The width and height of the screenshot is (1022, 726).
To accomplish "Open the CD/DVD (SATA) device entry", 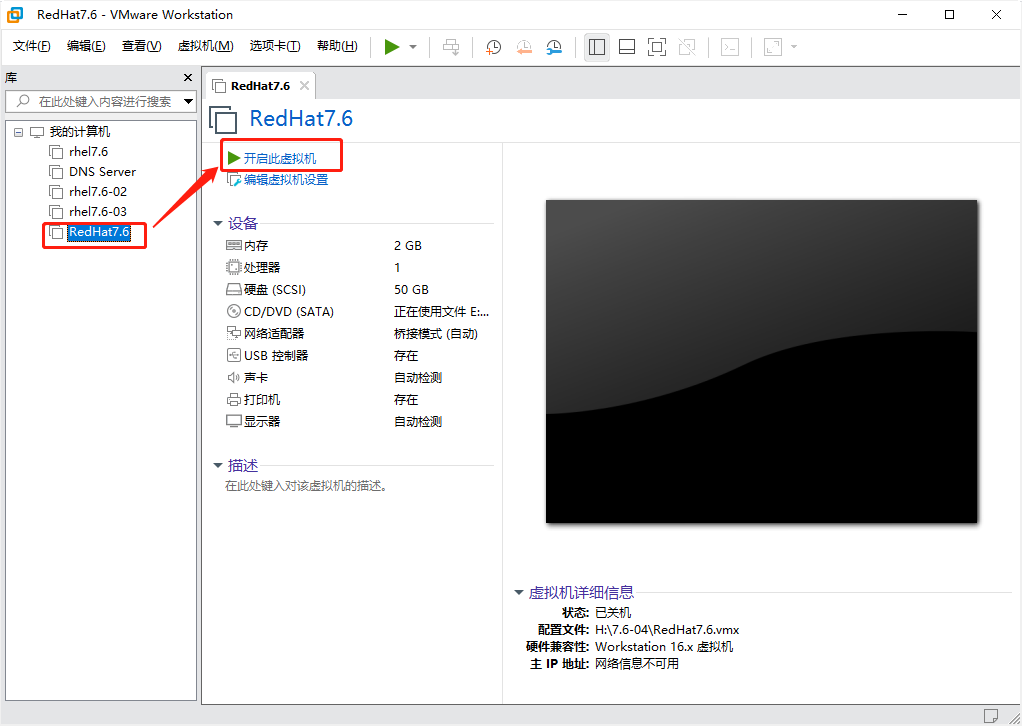I will (x=288, y=312).
